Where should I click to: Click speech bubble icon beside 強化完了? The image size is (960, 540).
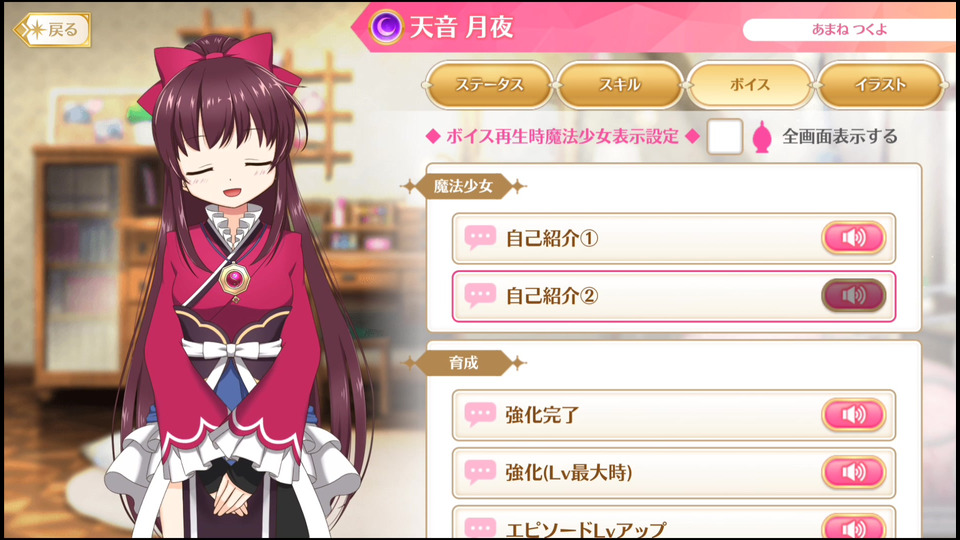480,414
